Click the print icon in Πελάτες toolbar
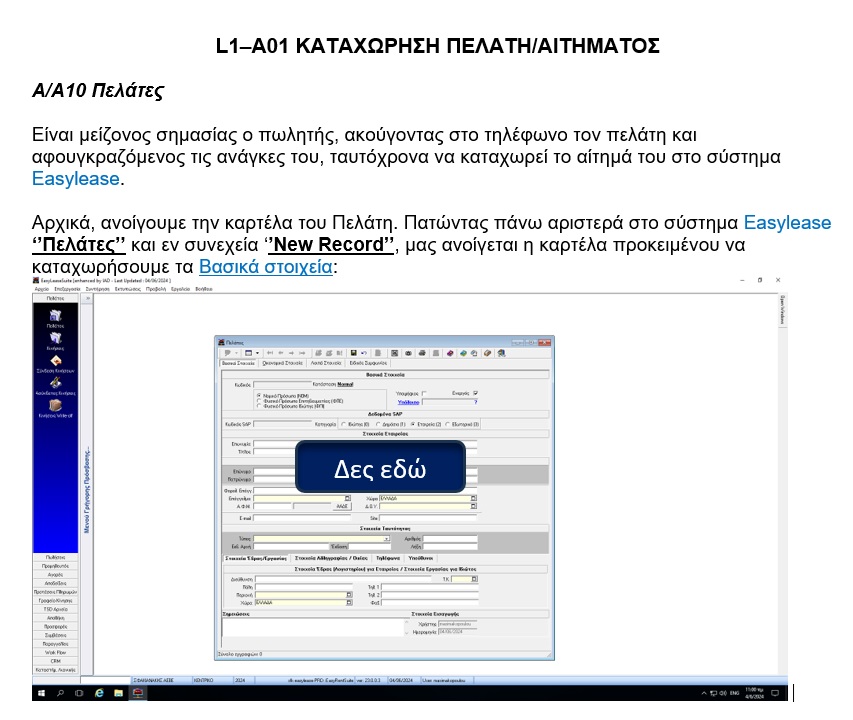This screenshot has width=853, height=720. 421,353
